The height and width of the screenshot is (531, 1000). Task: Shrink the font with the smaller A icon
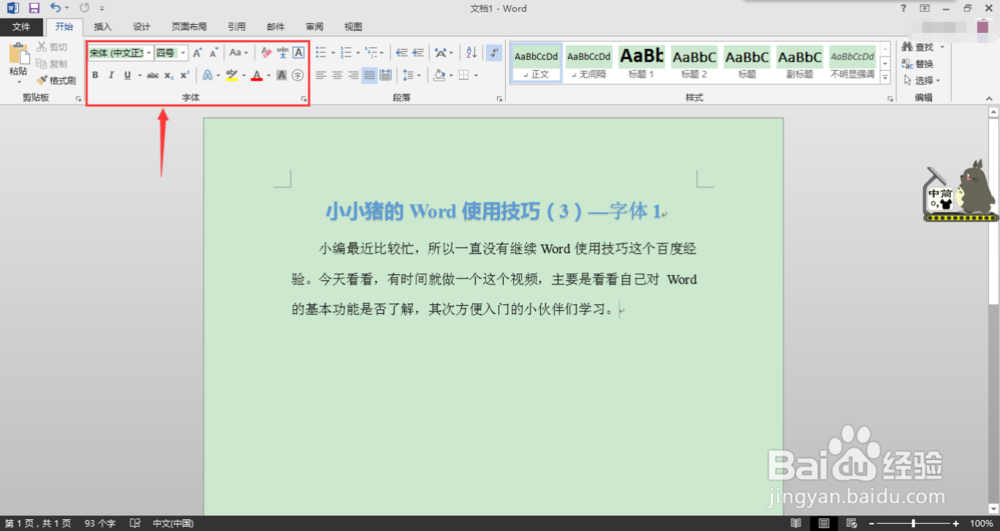214,53
